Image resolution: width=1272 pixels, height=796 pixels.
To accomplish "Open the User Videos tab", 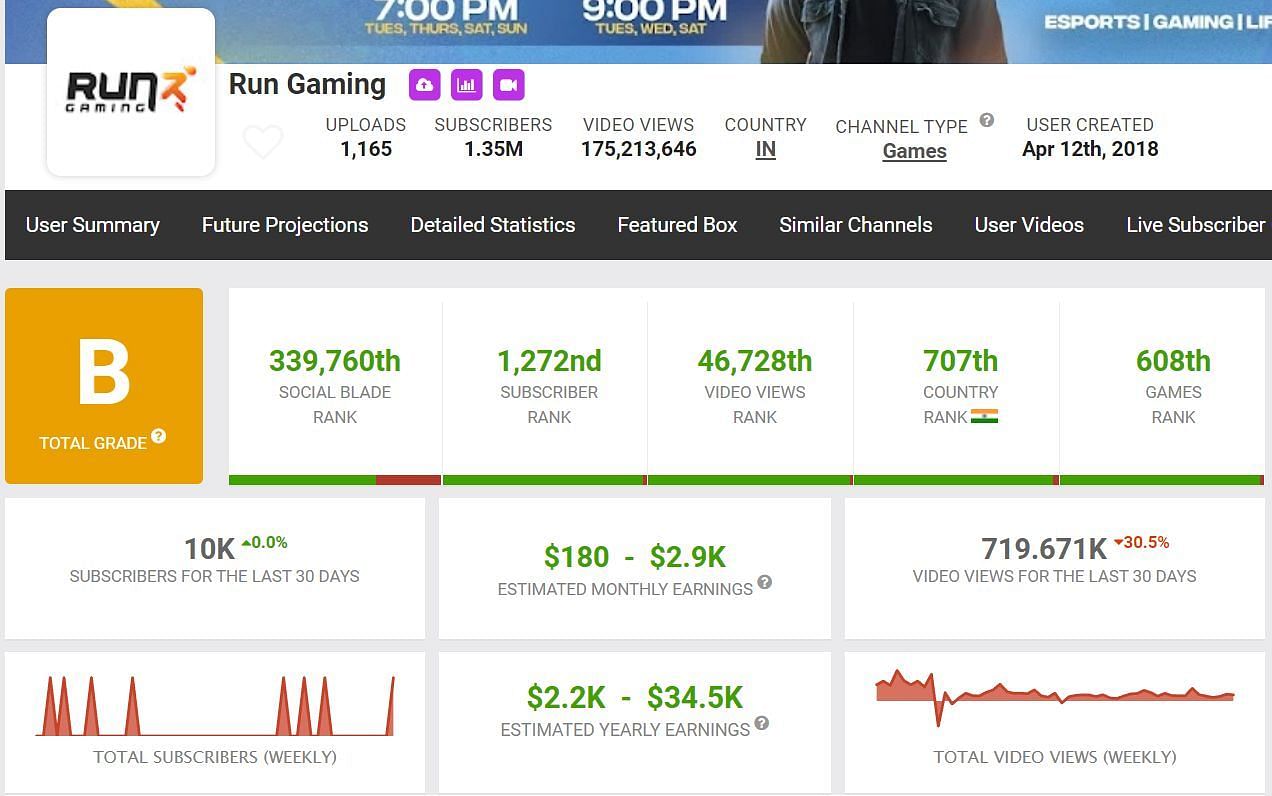I will 1029,225.
